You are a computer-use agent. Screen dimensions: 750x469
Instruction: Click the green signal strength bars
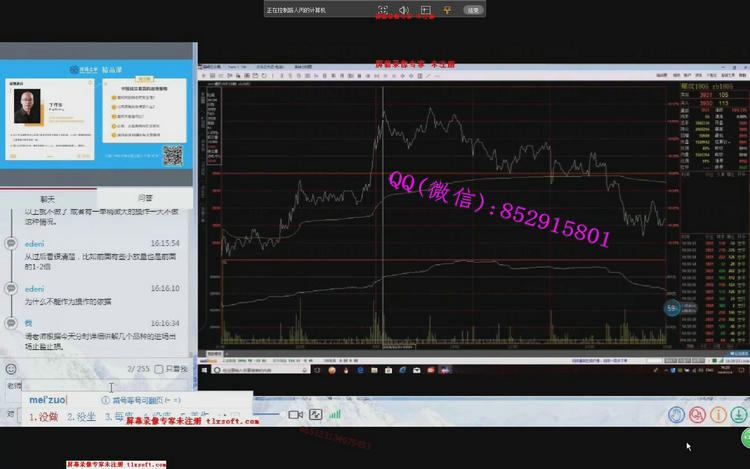[334, 414]
